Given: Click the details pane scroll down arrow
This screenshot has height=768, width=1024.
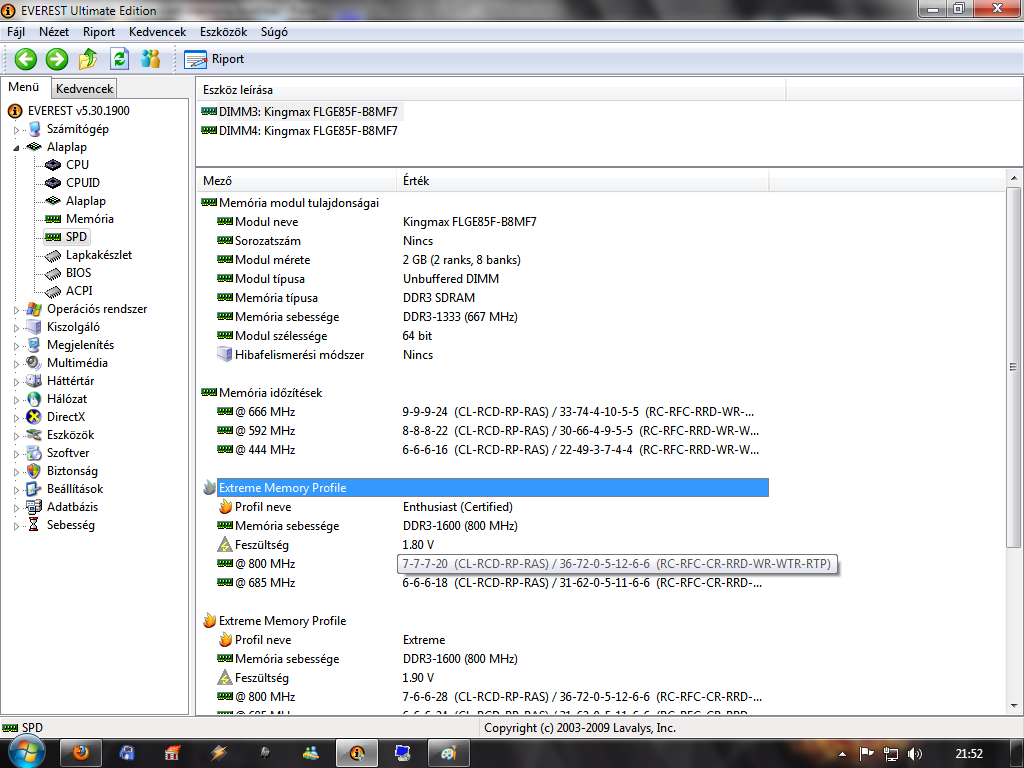Looking at the screenshot, I should [x=1014, y=706].
